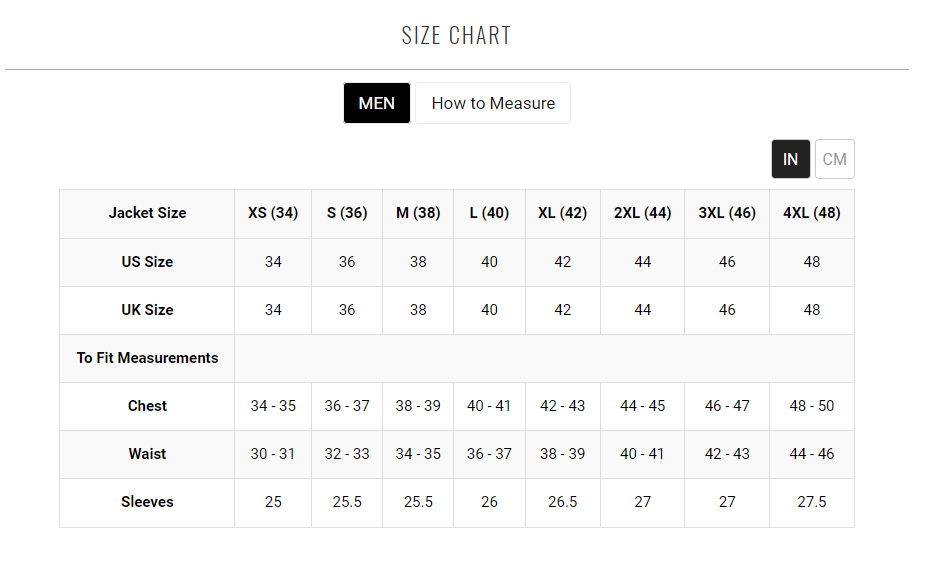Click the Waist row label
The width and height of the screenshot is (941, 585).
pos(147,454)
